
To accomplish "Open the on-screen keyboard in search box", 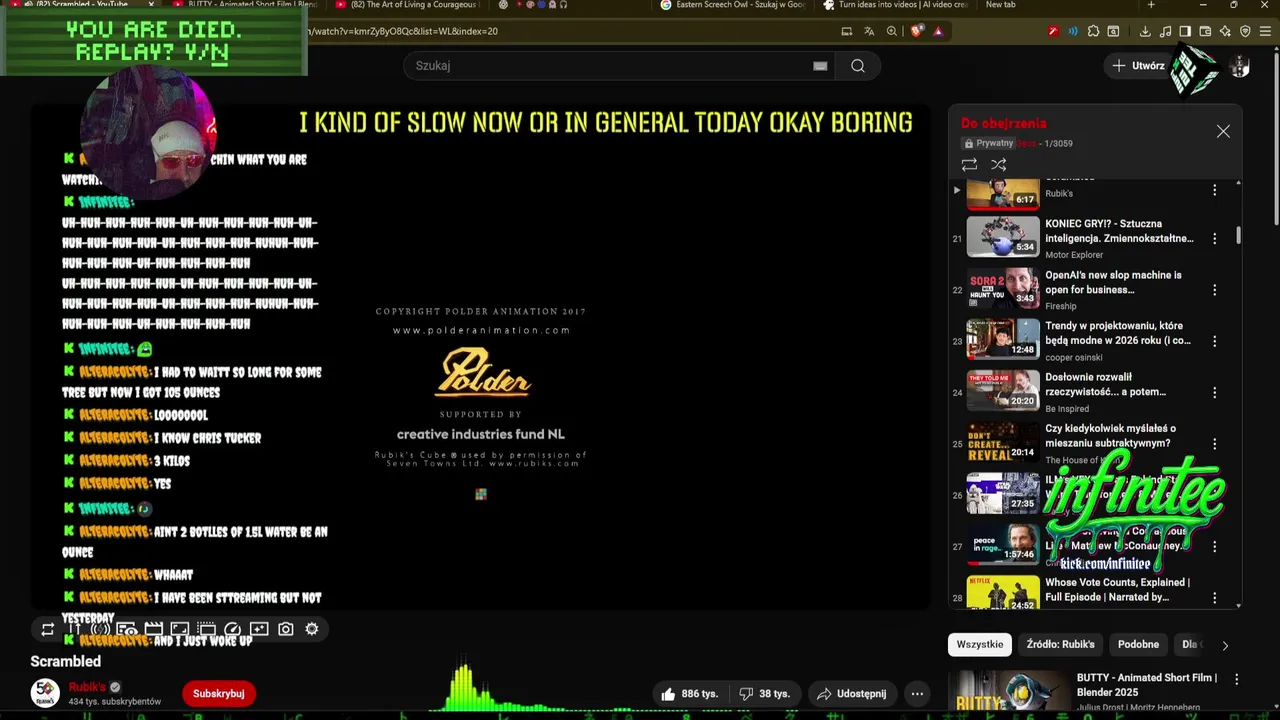I will click(x=820, y=66).
